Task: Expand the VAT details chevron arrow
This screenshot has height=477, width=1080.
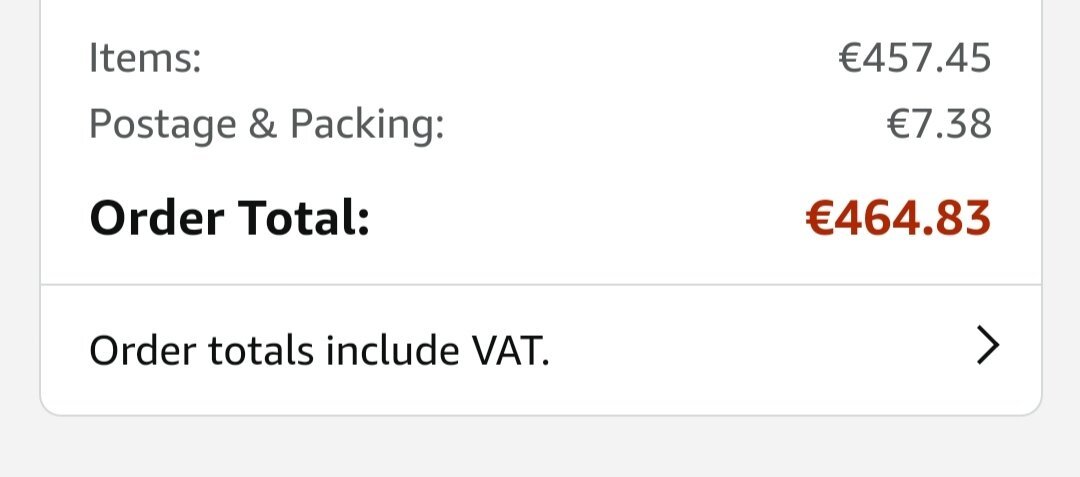Action: click(x=987, y=347)
